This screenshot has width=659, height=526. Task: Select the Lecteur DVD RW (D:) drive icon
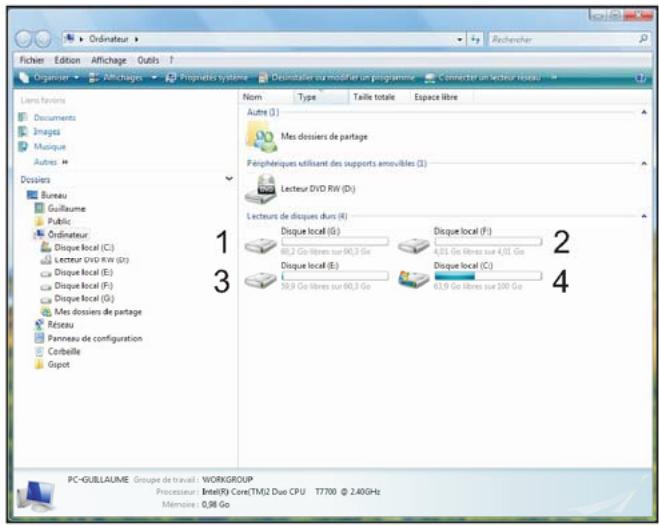(x=261, y=189)
